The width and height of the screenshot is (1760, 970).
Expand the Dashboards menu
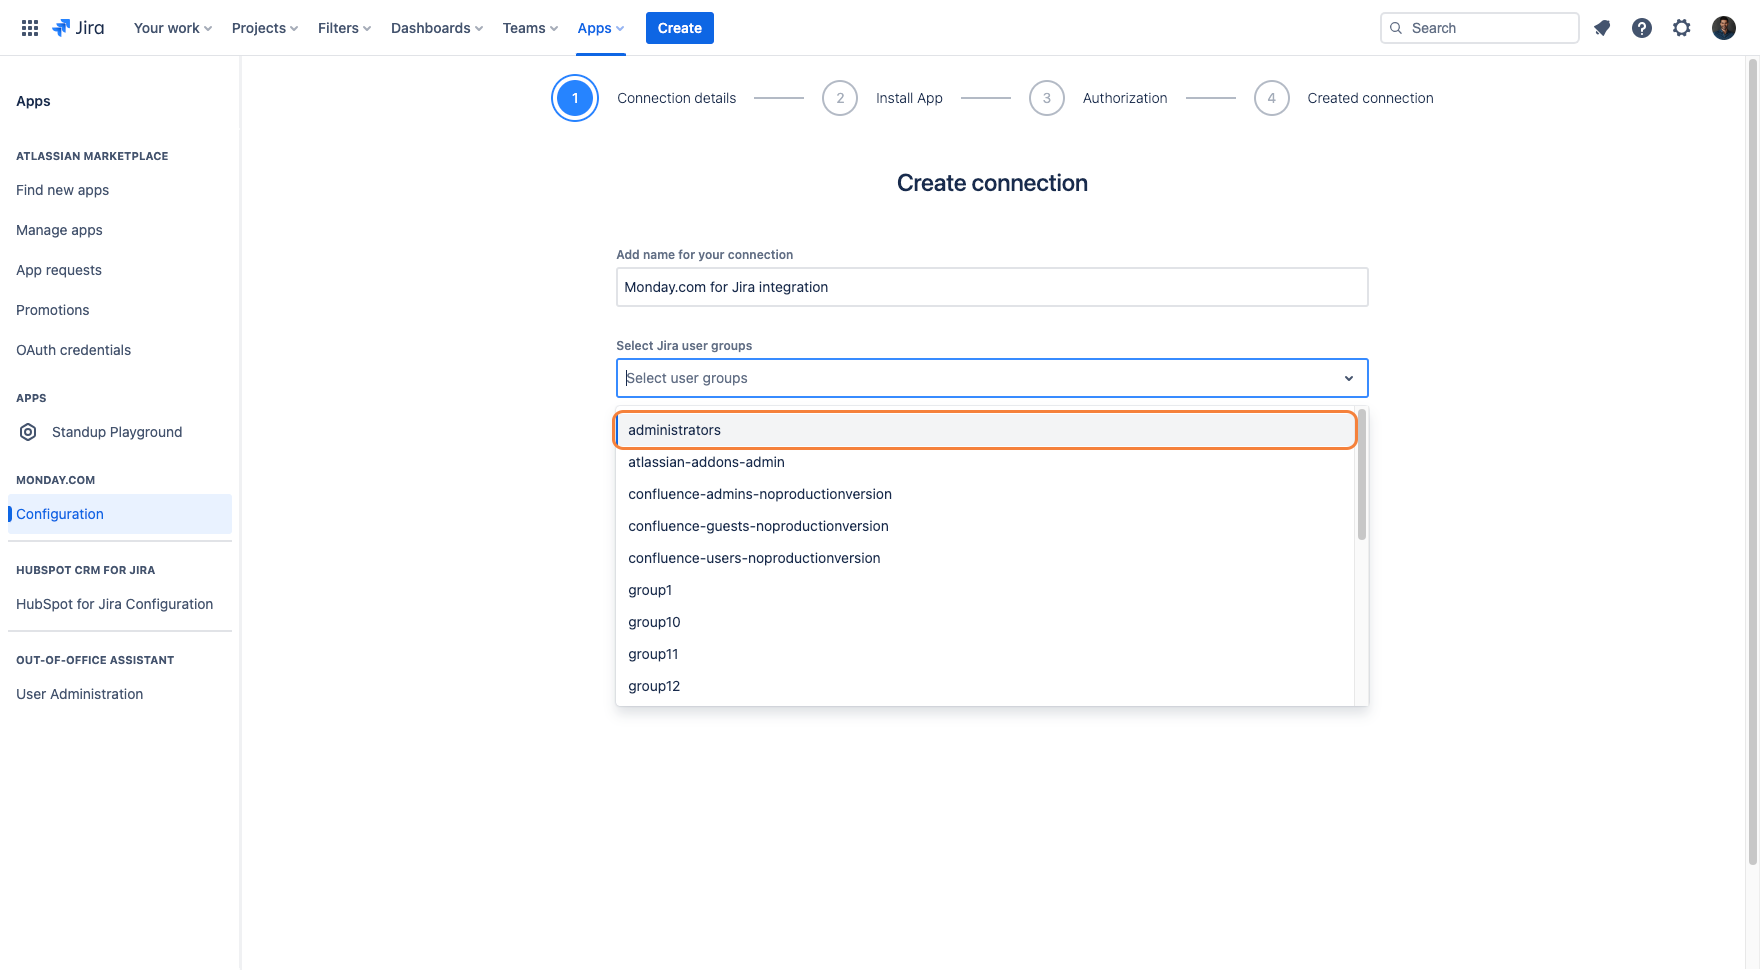[x=437, y=28]
